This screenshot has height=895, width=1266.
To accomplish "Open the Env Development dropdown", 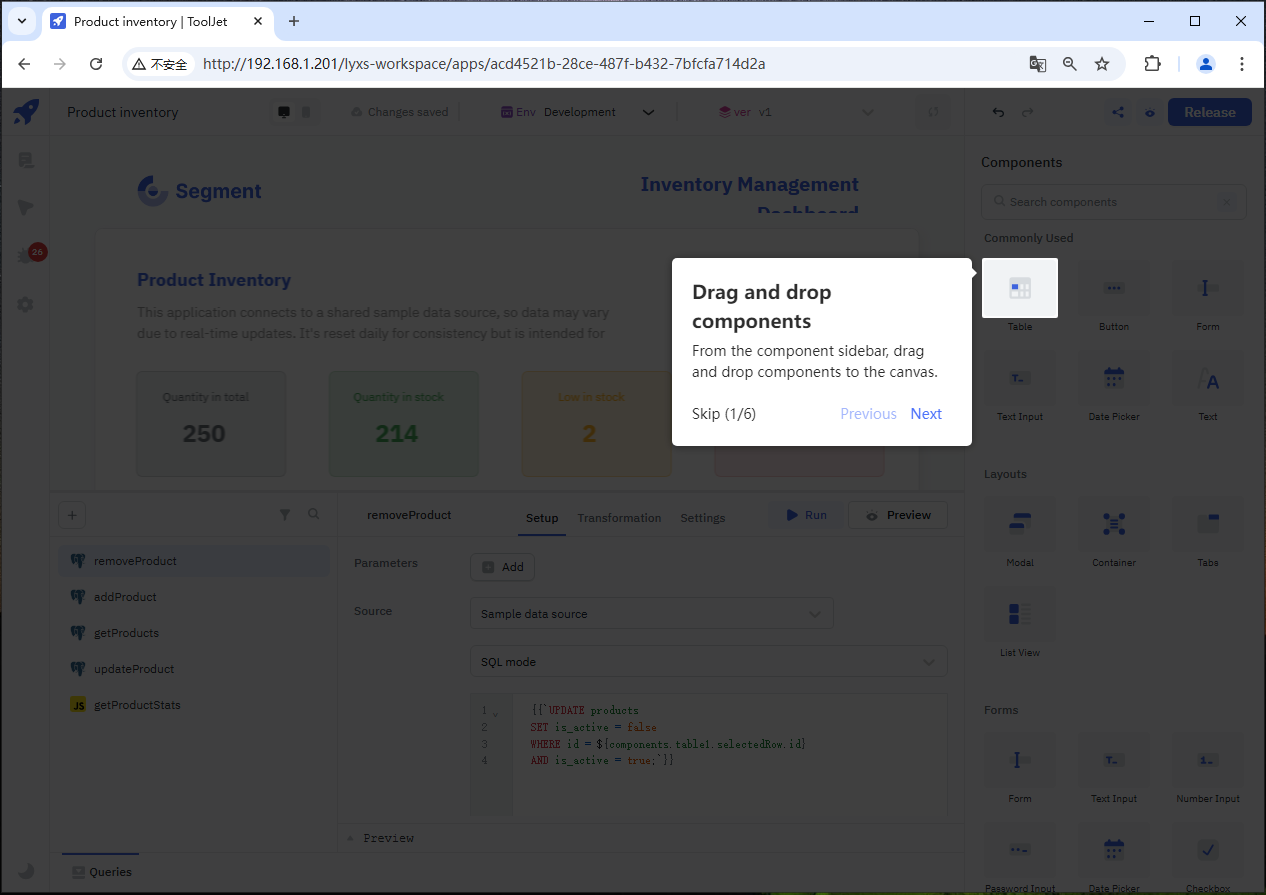I will (578, 112).
